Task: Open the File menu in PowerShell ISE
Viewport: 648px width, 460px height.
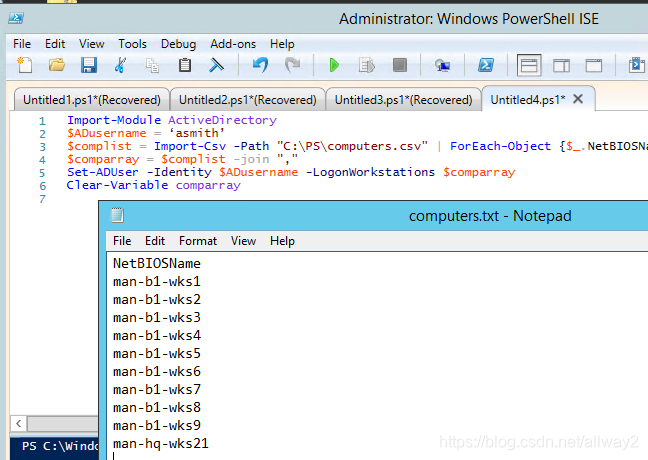Action: tap(22, 44)
